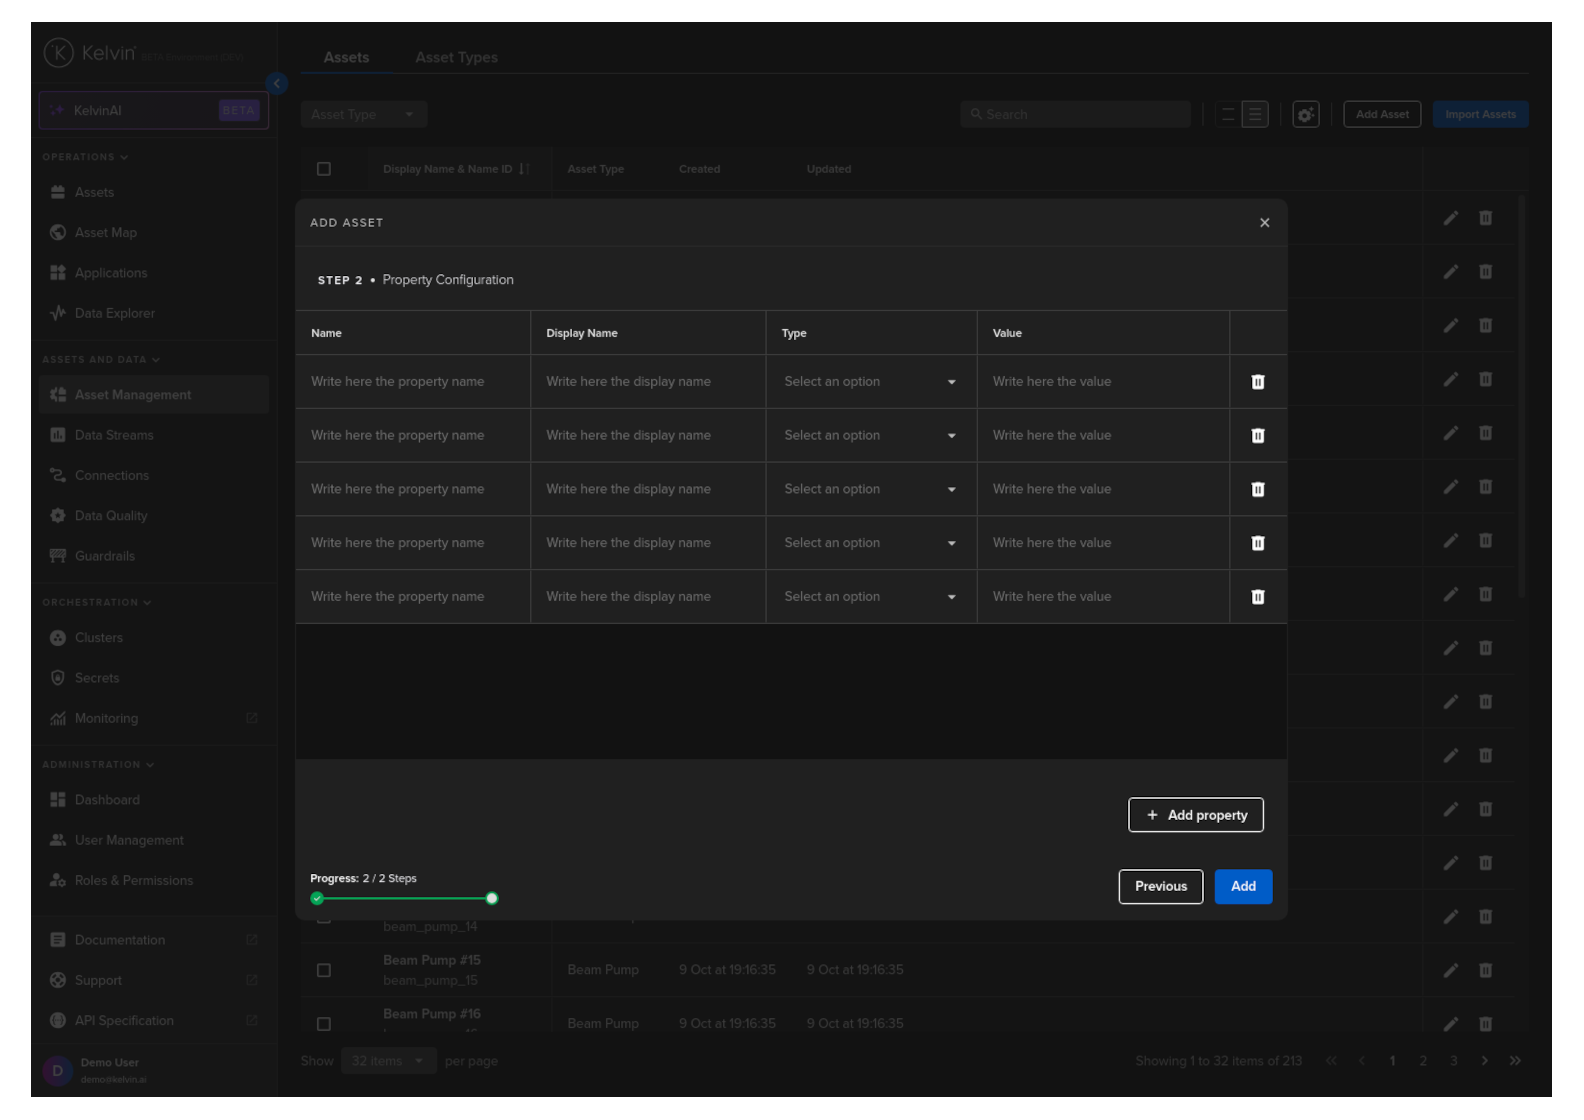Image resolution: width=1584 pixels, height=1120 pixels.
Task: Open the Asset Type filter dropdown
Action: [363, 115]
